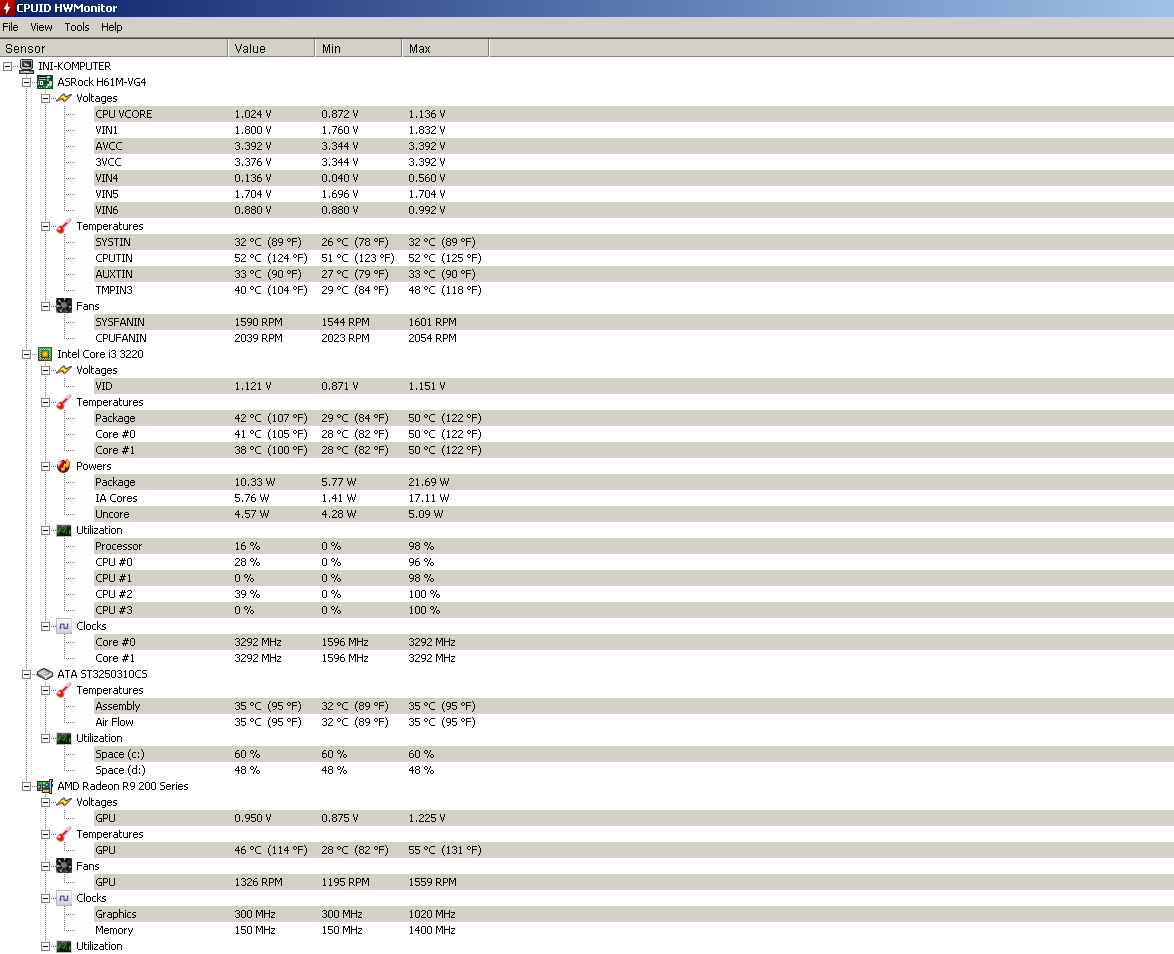The height and width of the screenshot is (954, 1174).
Task: Click the 1.024 V CPU VCORE value
Action: point(253,114)
